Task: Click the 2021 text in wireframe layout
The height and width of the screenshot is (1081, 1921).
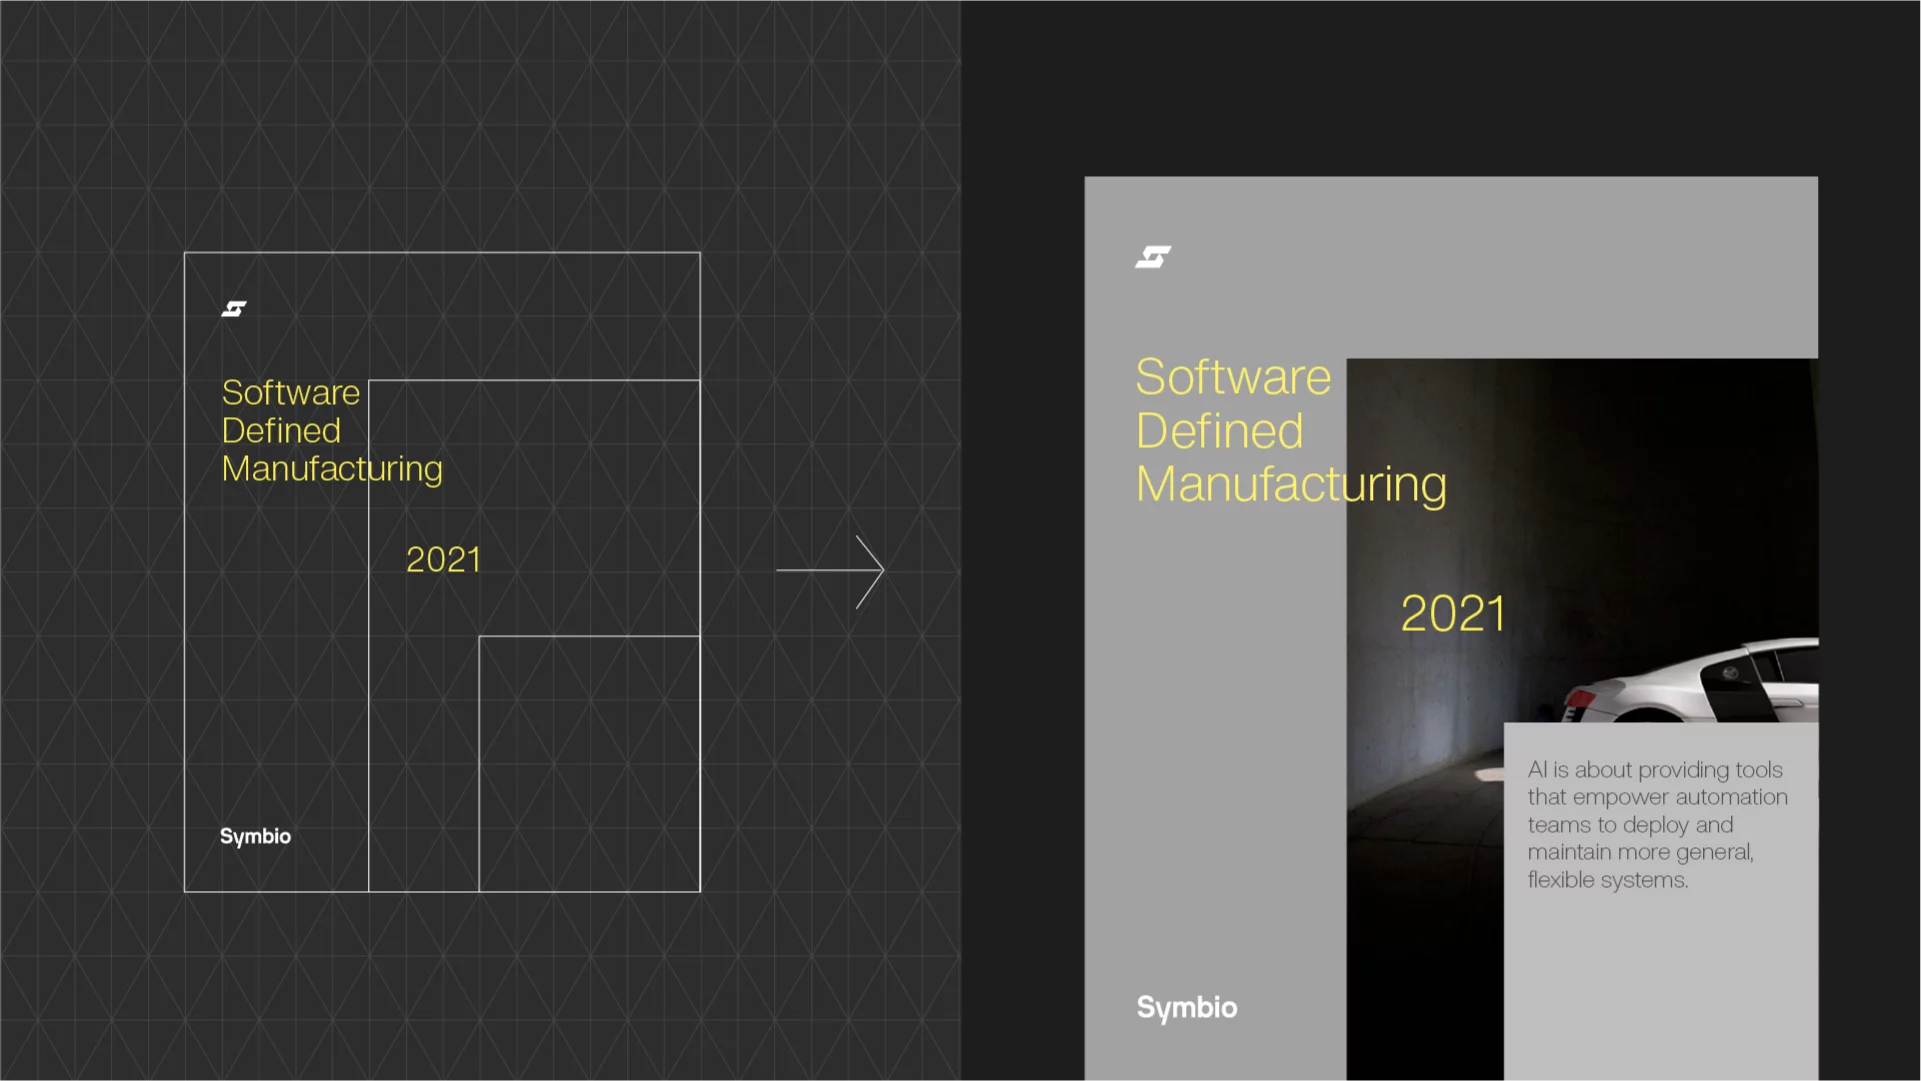Action: click(x=443, y=560)
